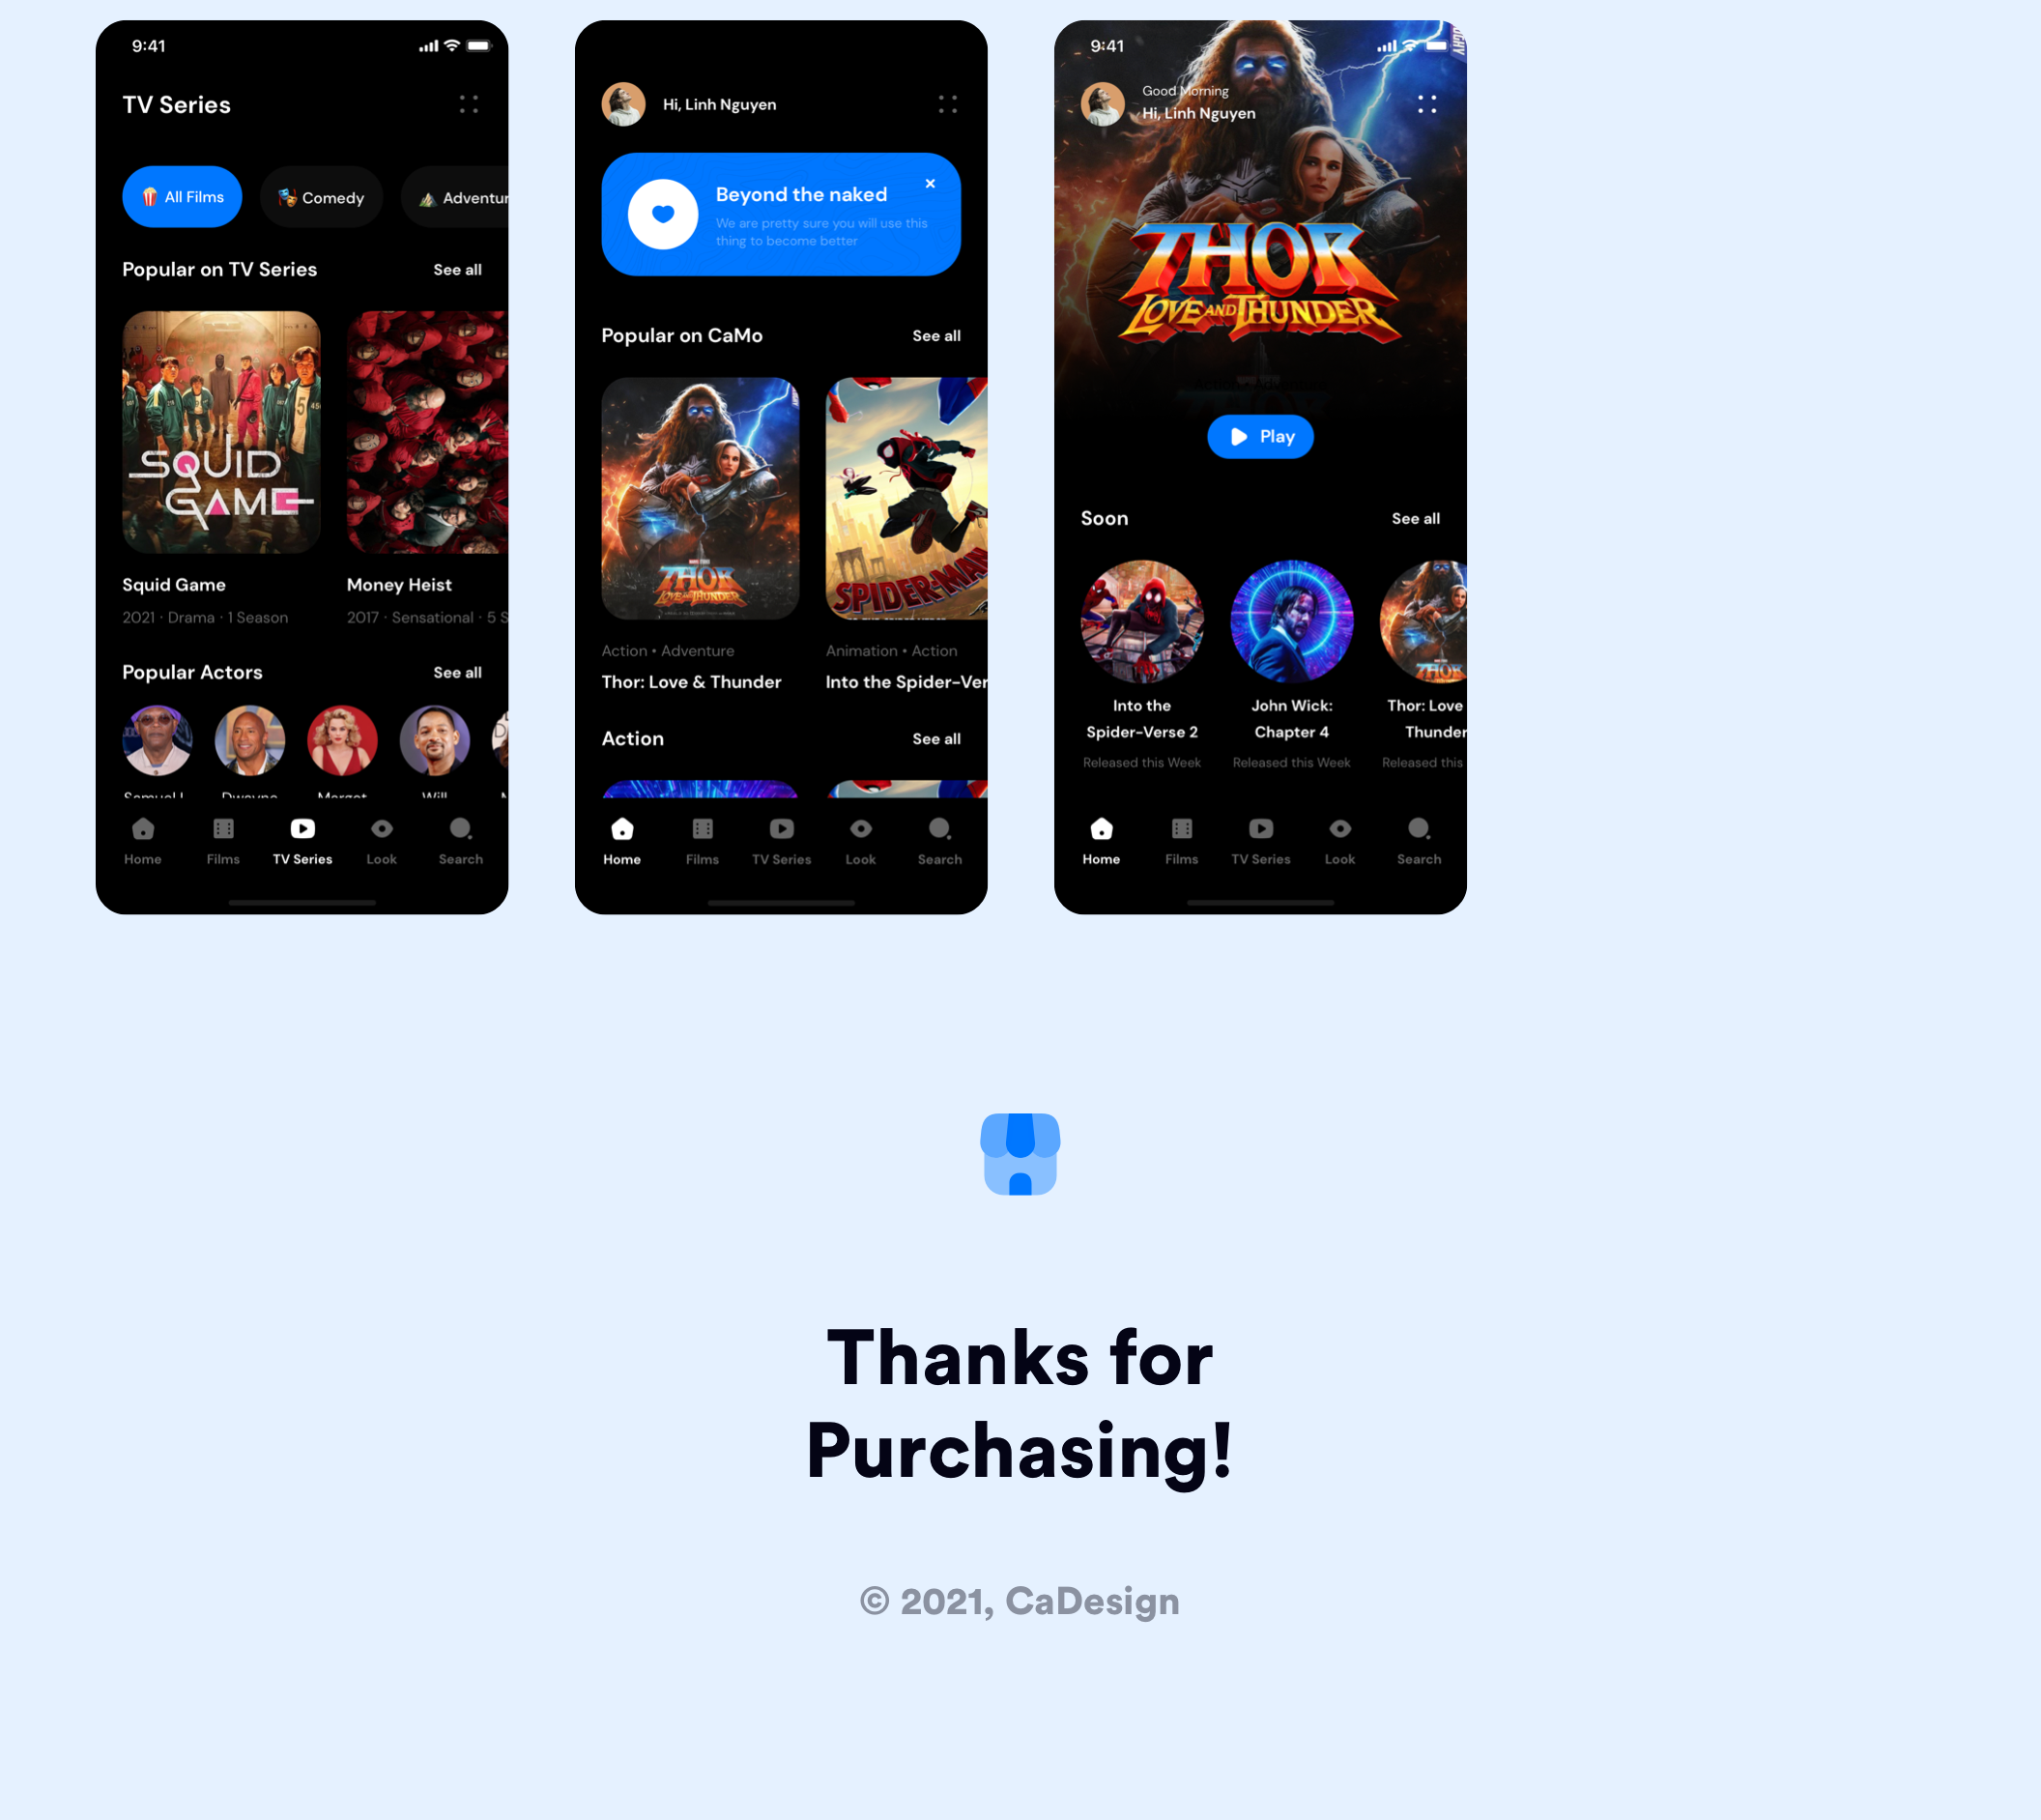Select the TV Series tab on left screen
Image resolution: width=2041 pixels, height=1820 pixels.
pos(302,840)
